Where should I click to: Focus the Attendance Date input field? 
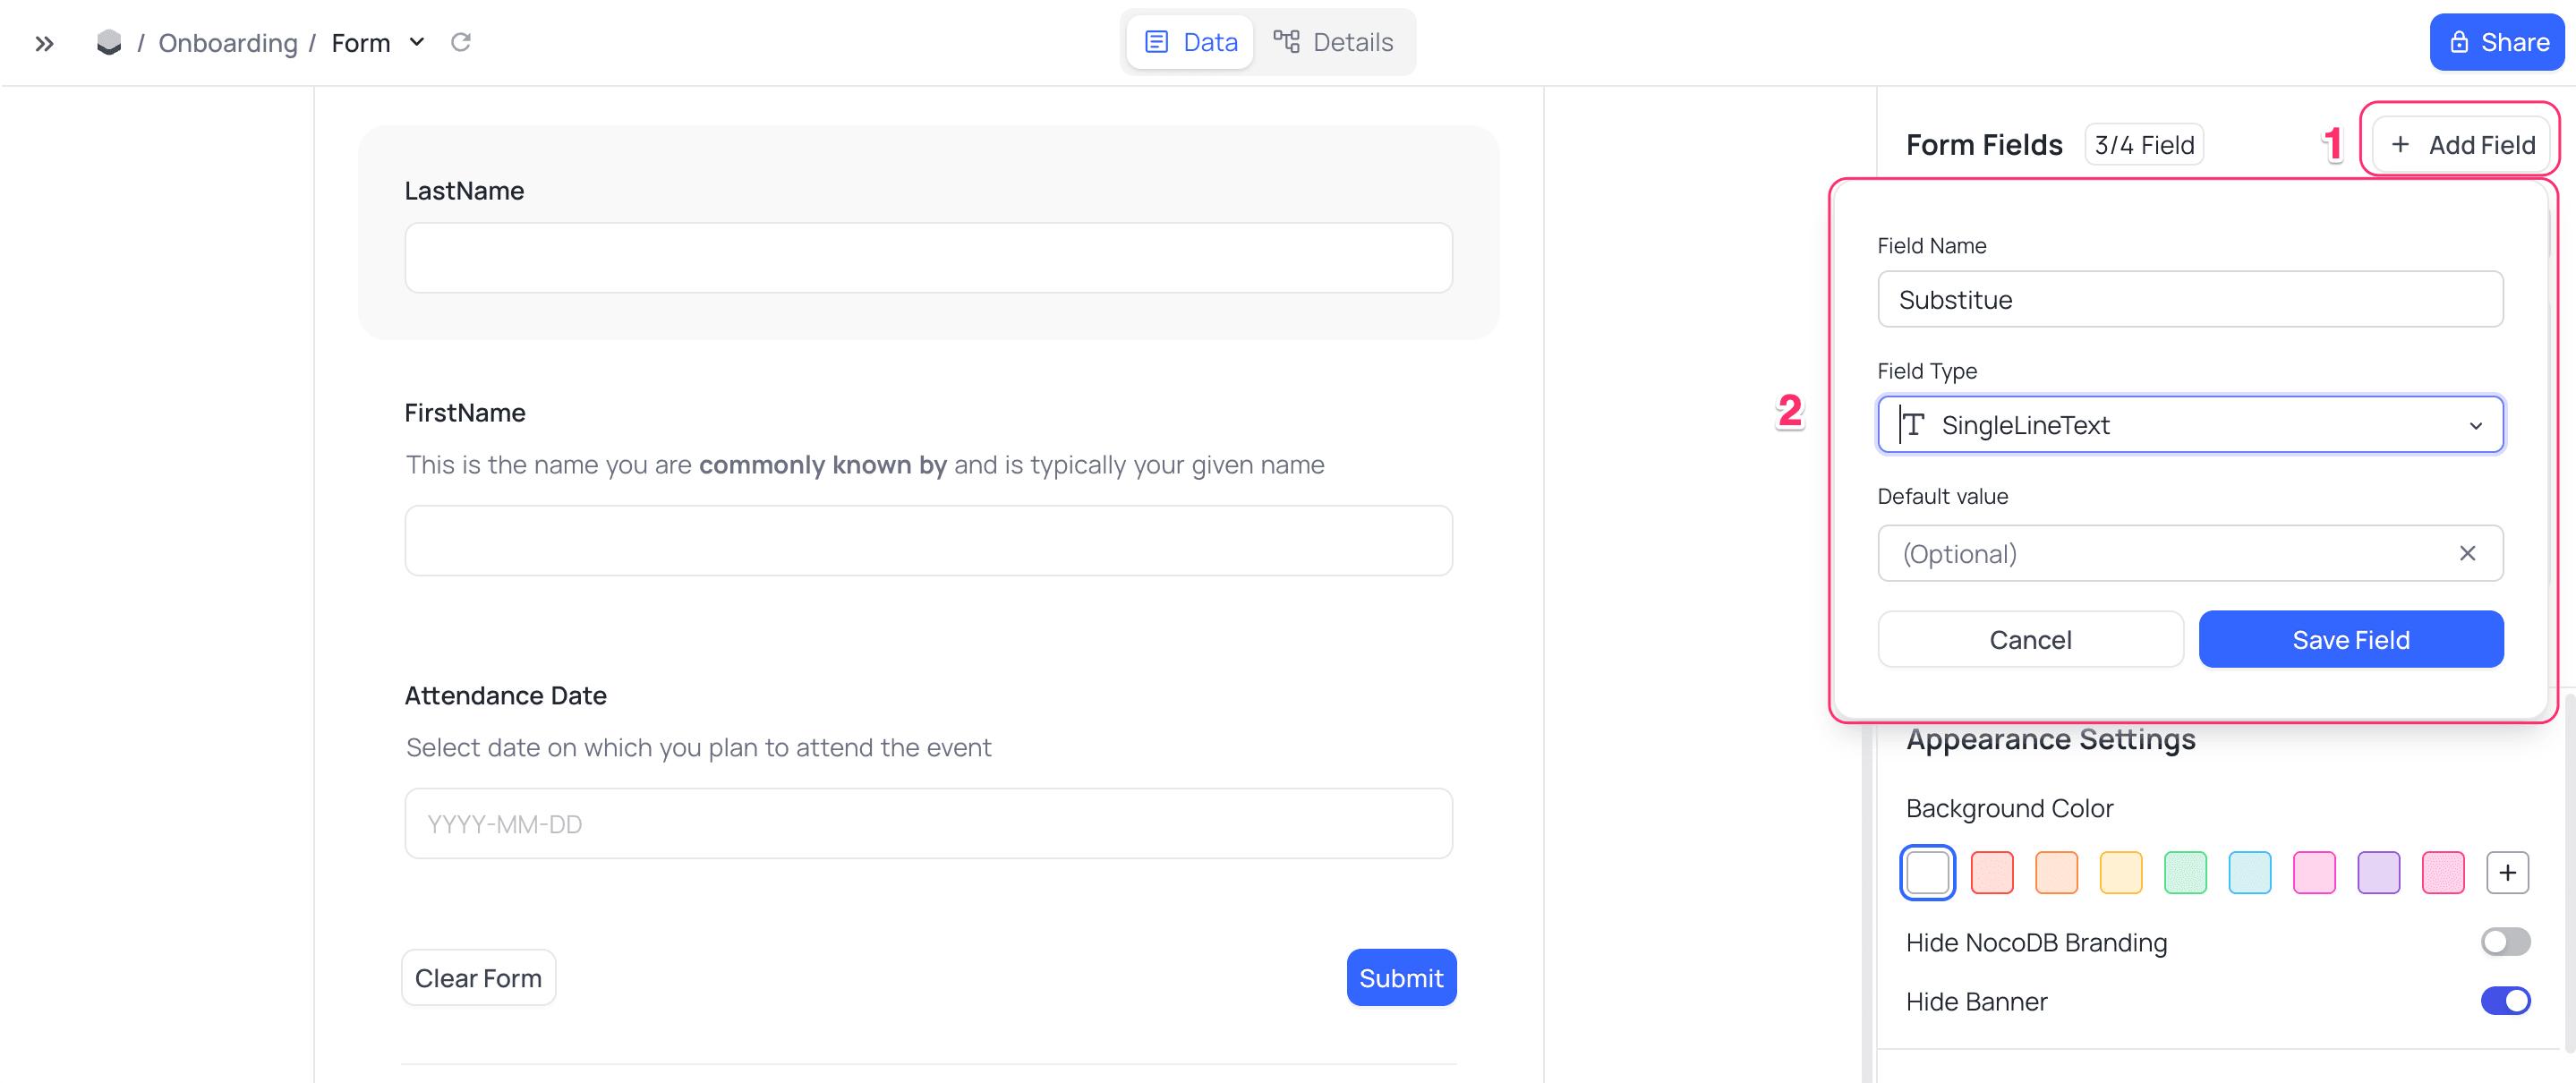[x=928, y=824]
